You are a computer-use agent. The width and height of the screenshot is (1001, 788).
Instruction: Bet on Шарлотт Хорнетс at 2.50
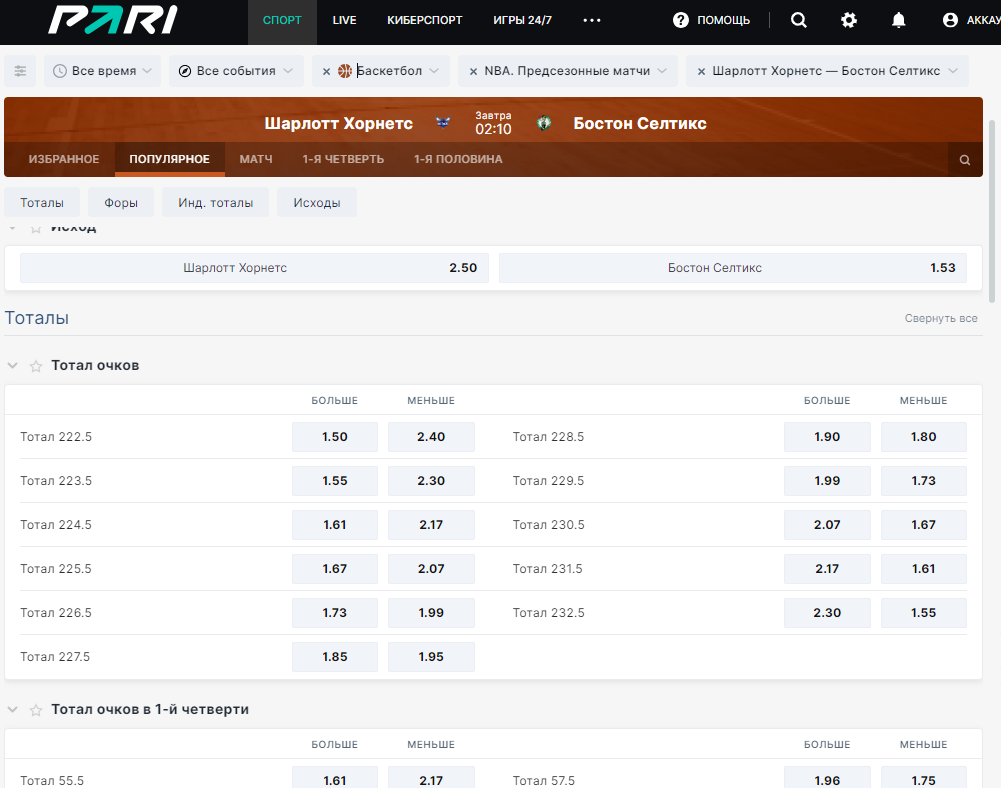coord(254,268)
